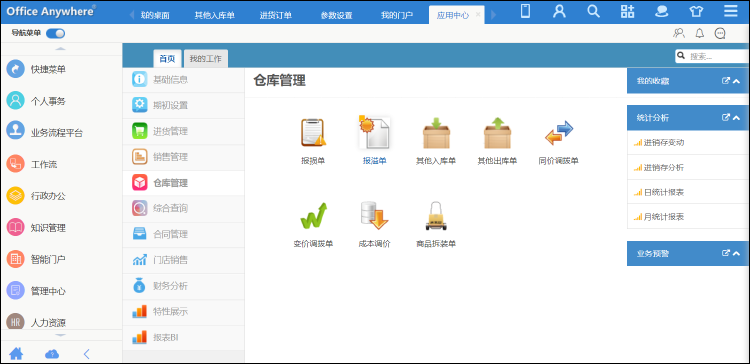Click the notification bell icon
750x364 pixels.
pyautogui.click(x=699, y=33)
